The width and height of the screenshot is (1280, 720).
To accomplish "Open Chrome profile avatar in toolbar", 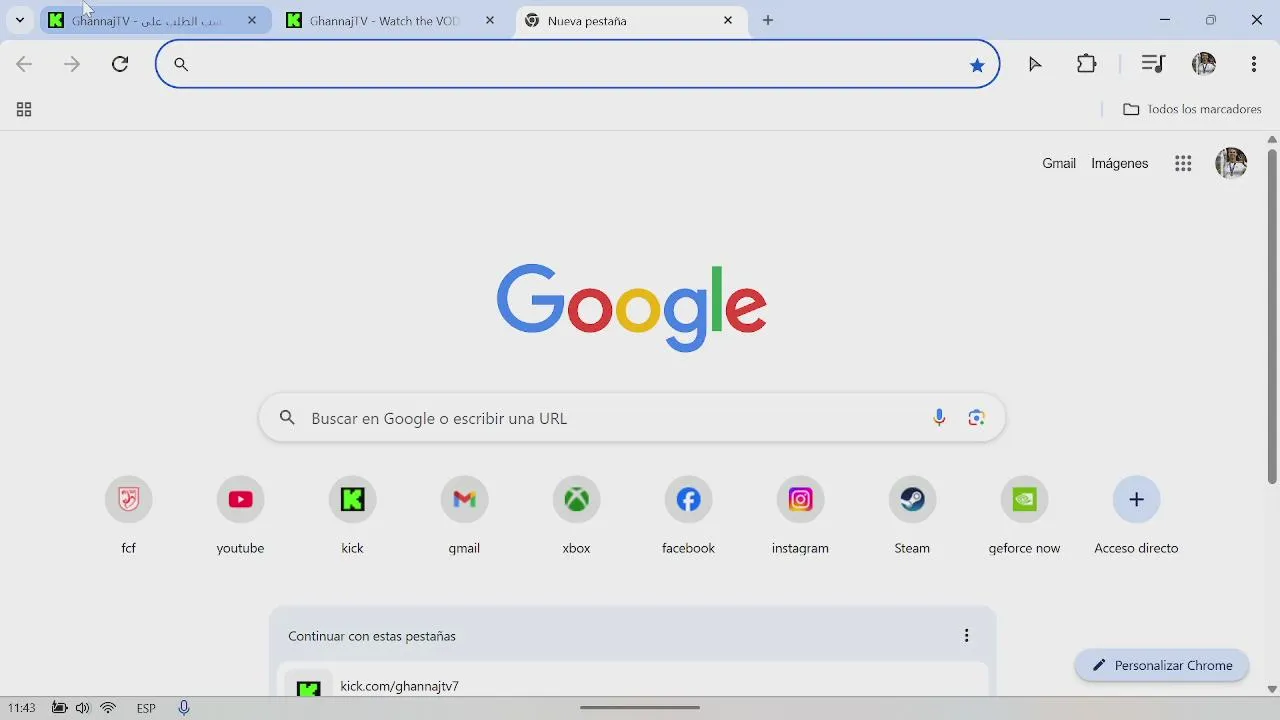I will [x=1204, y=64].
